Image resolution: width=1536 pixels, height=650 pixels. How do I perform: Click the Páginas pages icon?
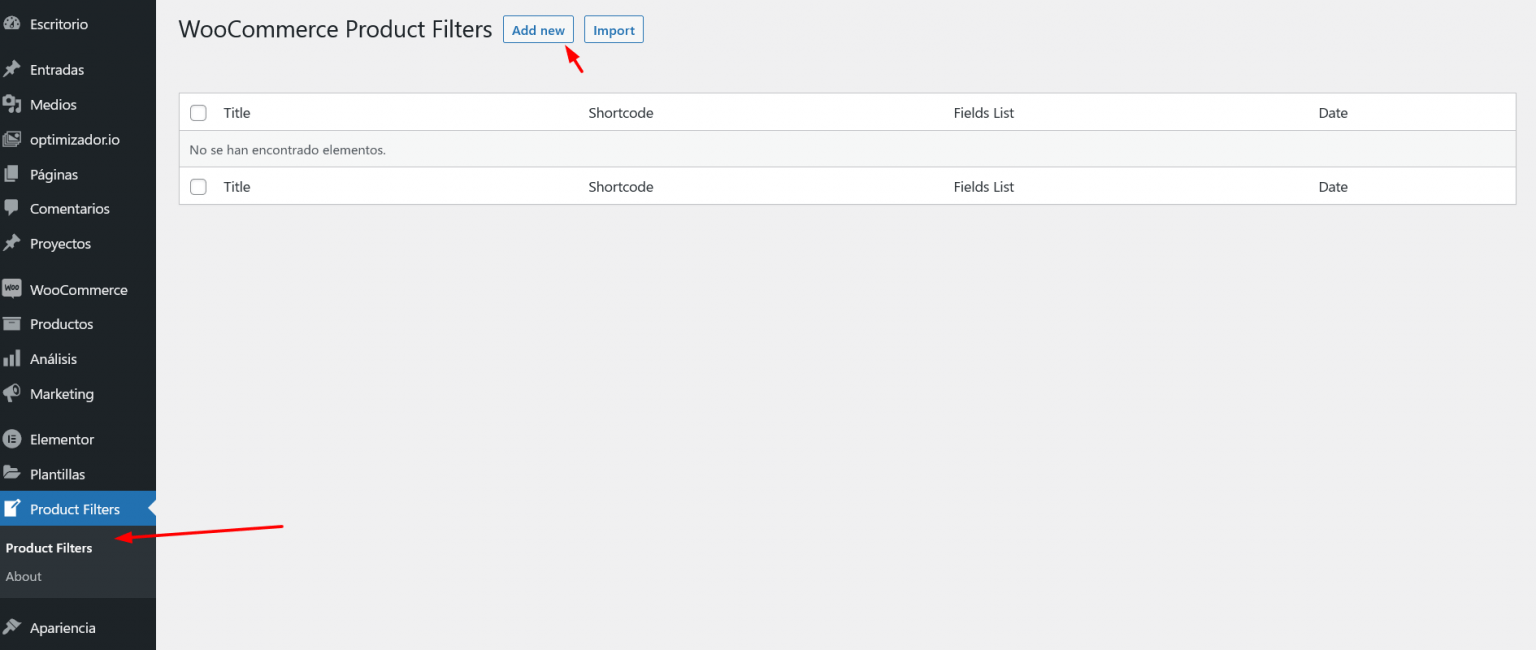coord(12,174)
